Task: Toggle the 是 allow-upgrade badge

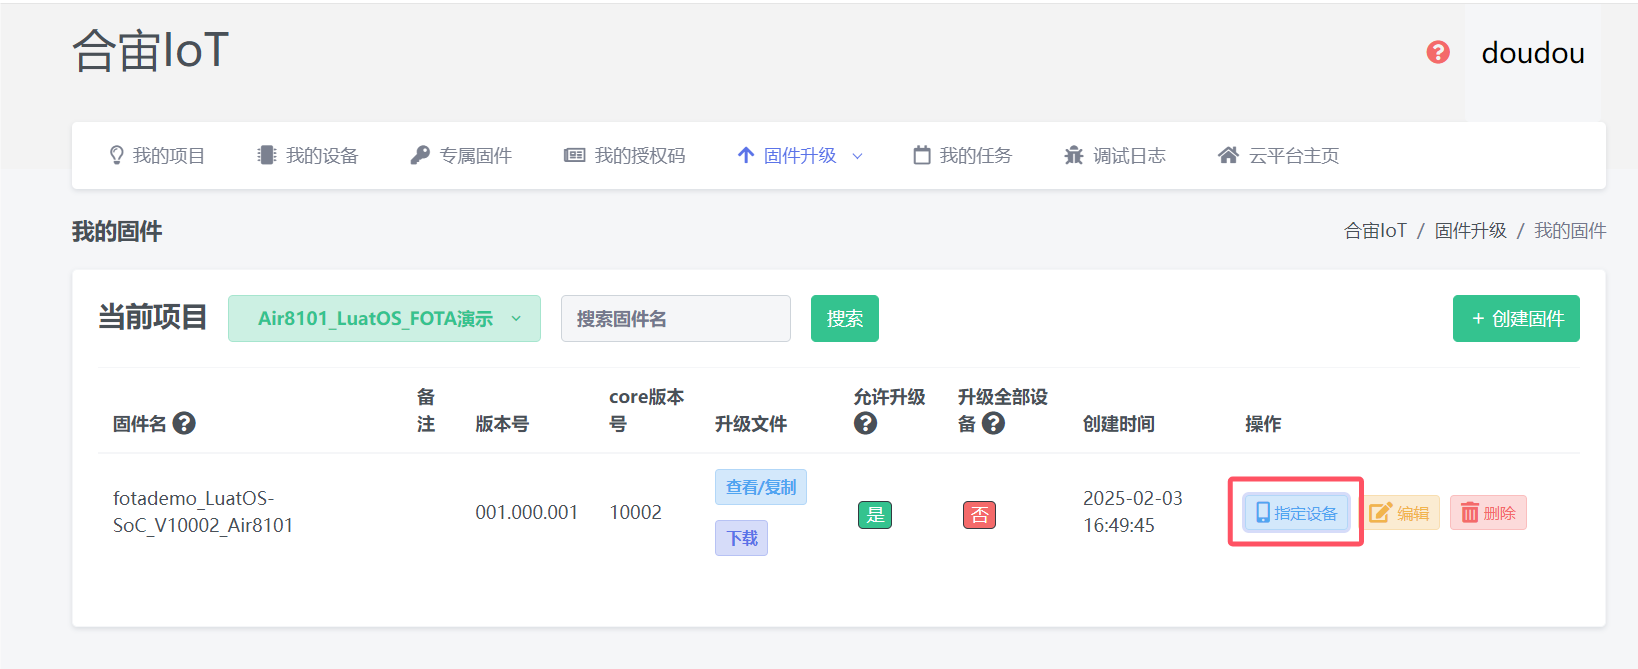Action: [875, 515]
